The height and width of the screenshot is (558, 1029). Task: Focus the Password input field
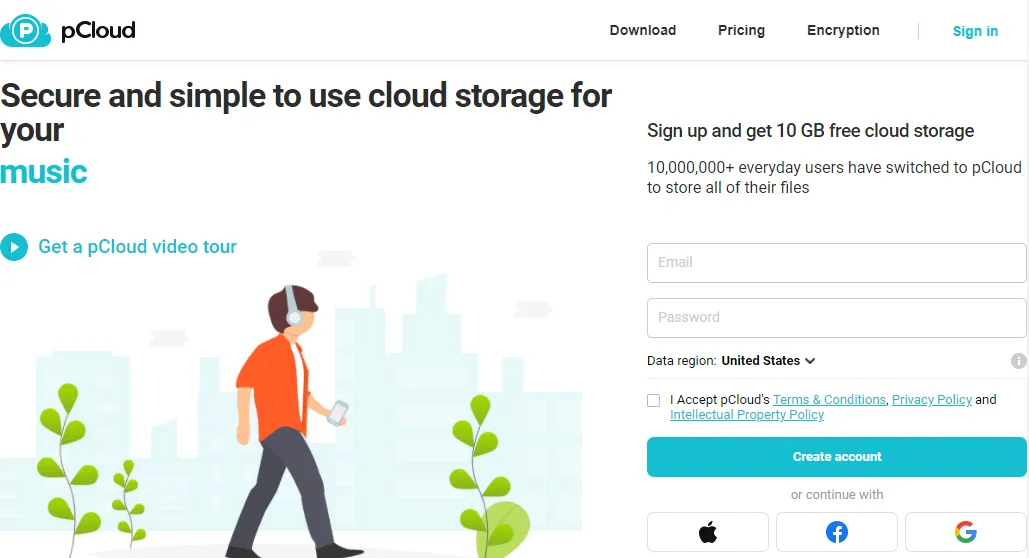836,318
